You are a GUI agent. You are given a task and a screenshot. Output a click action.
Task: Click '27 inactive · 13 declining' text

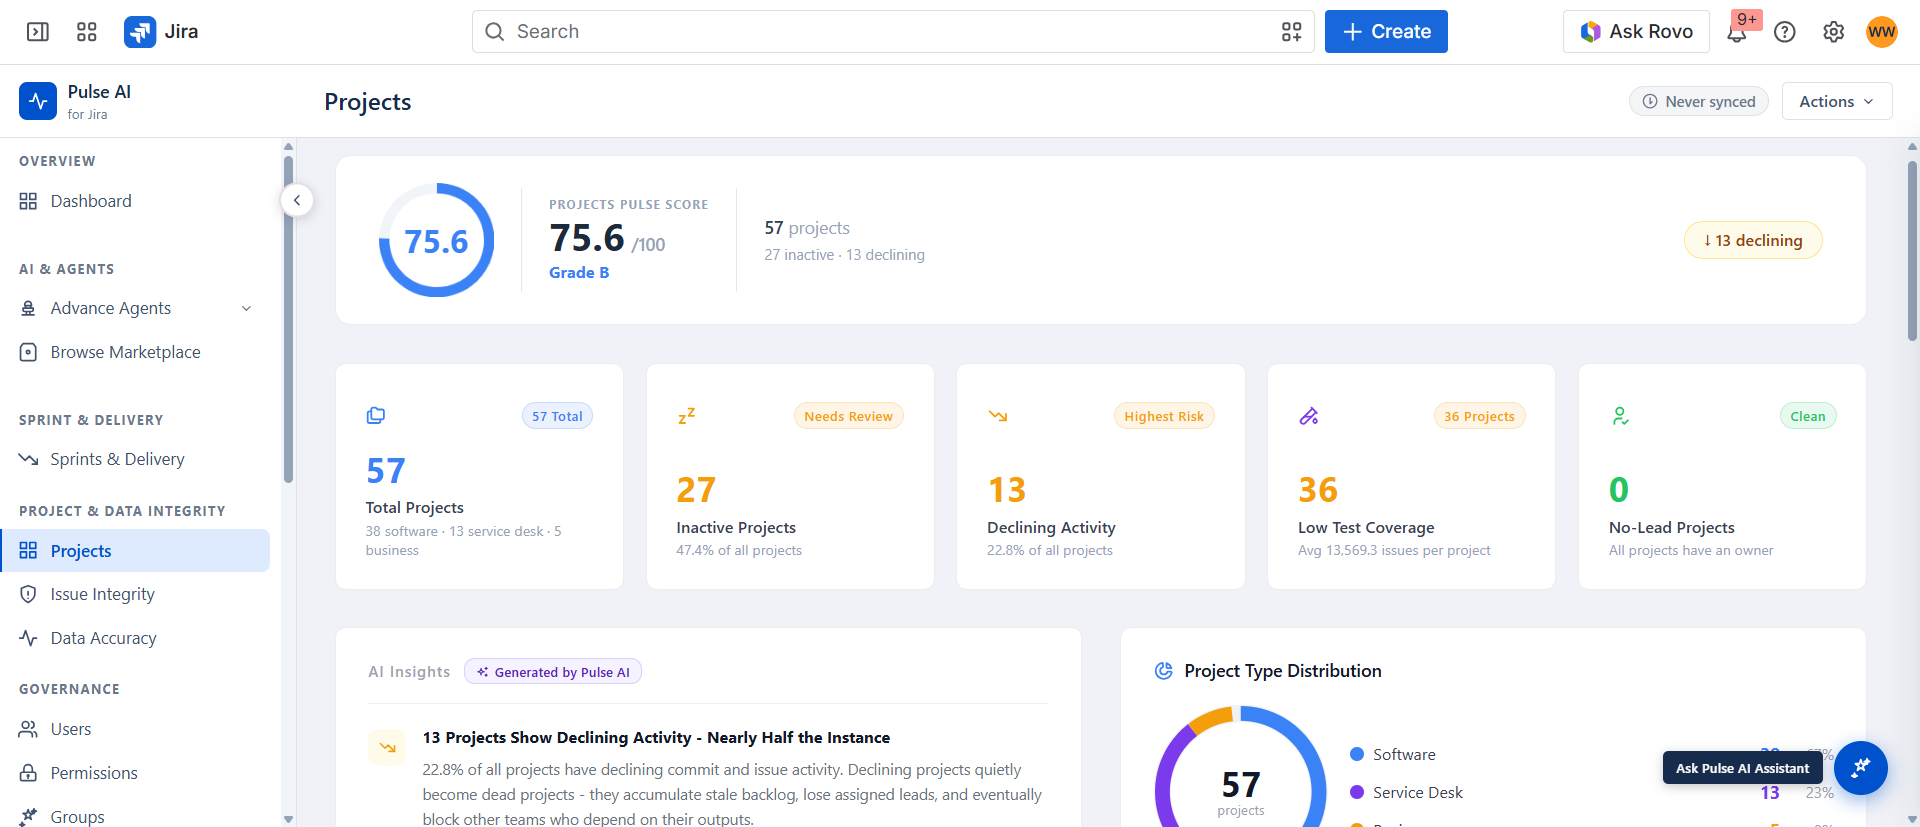point(844,255)
